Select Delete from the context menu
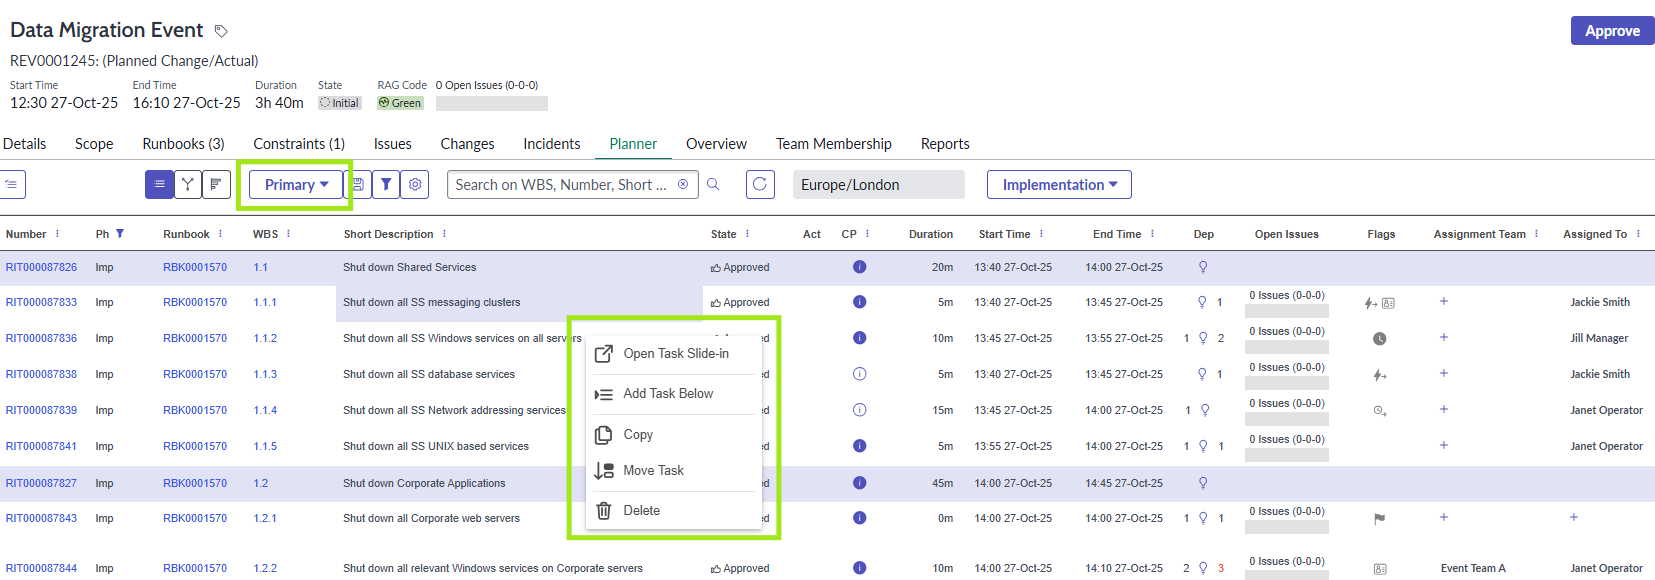 click(641, 510)
